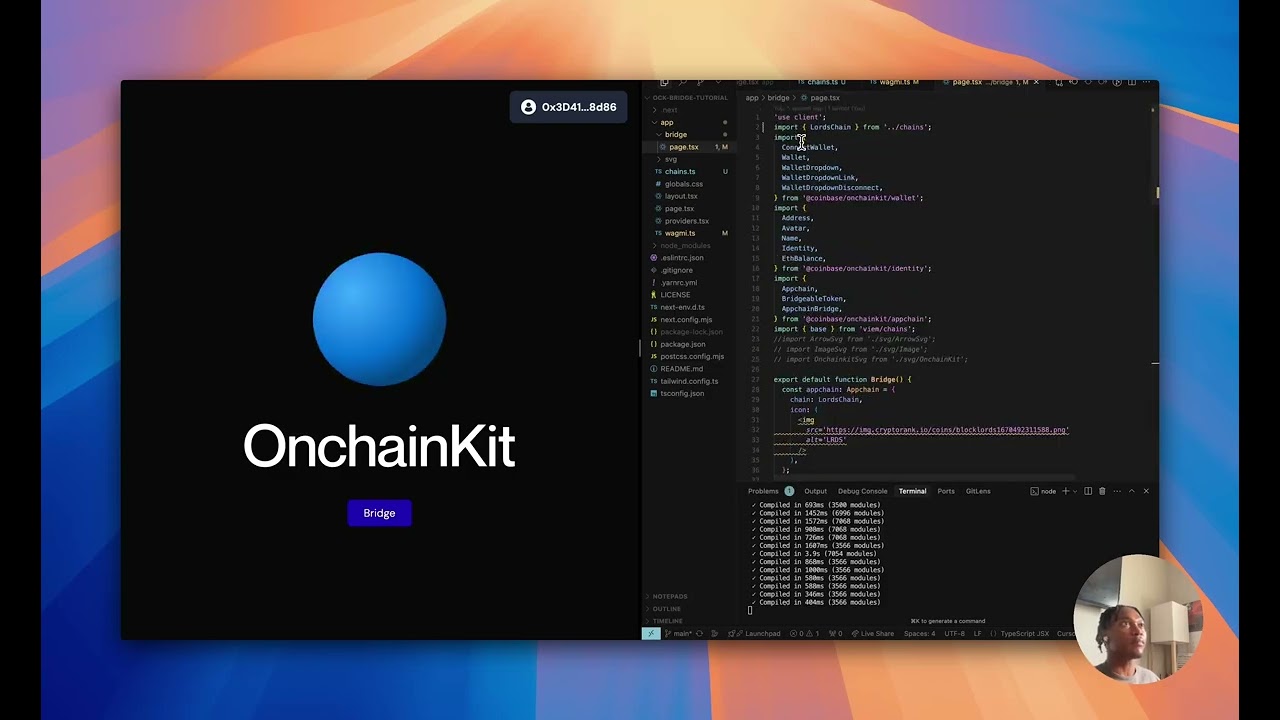Viewport: 1280px width, 720px height.
Task: Open the 0x3D41...8d86 wallet dropdown
Action: click(x=569, y=107)
